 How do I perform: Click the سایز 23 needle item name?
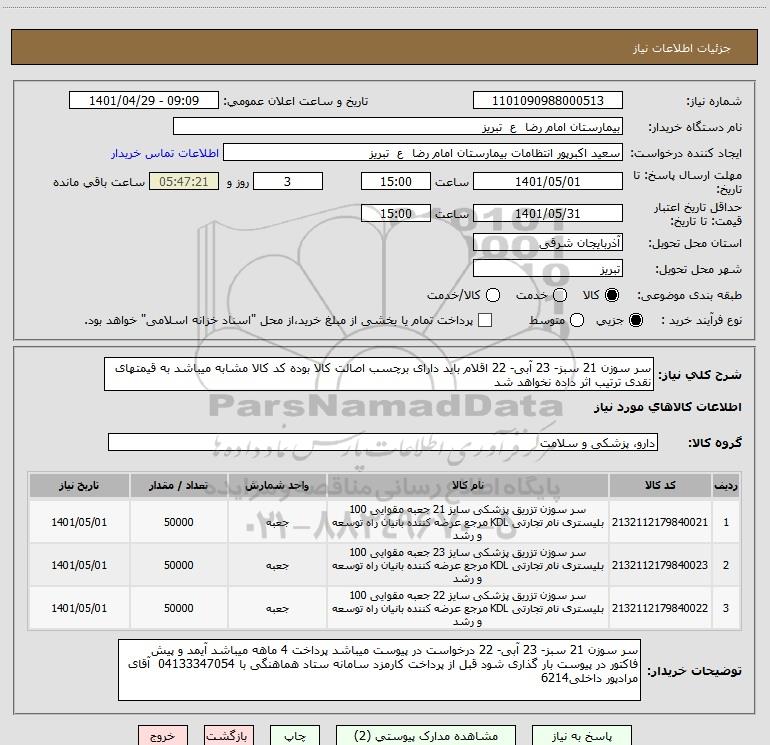coord(468,565)
